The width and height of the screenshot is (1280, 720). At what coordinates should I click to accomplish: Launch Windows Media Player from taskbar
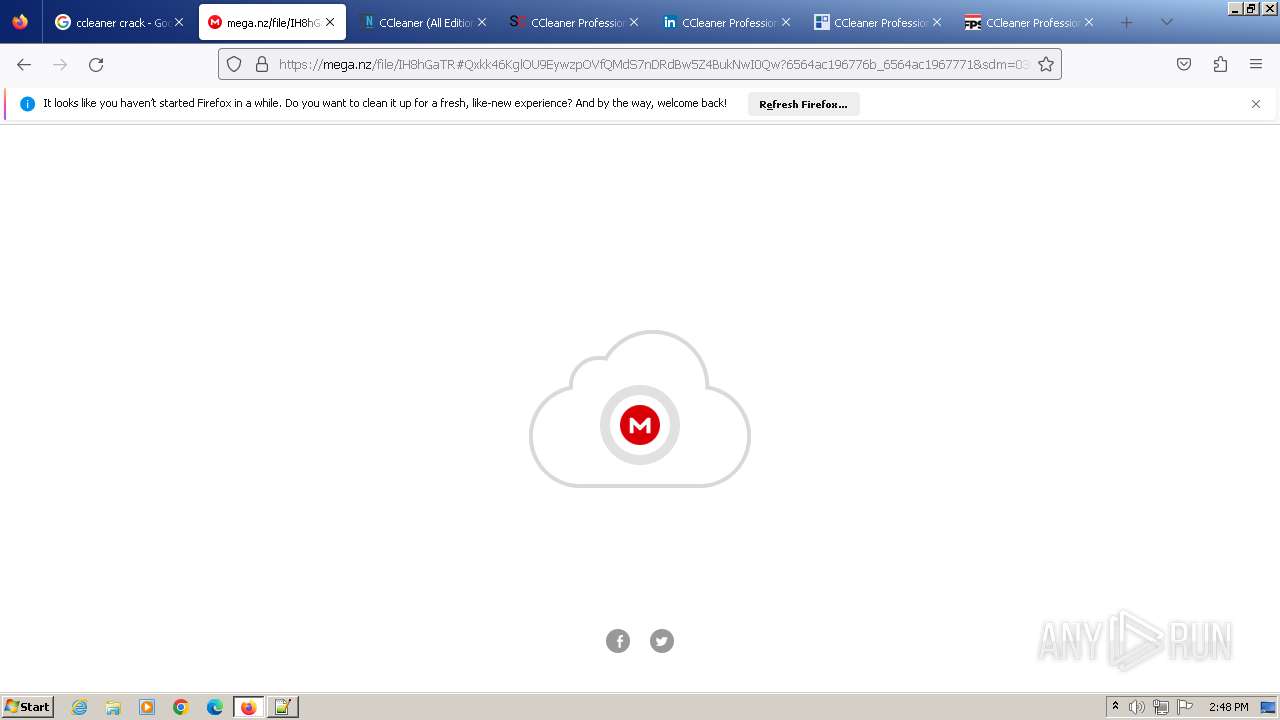[x=147, y=707]
